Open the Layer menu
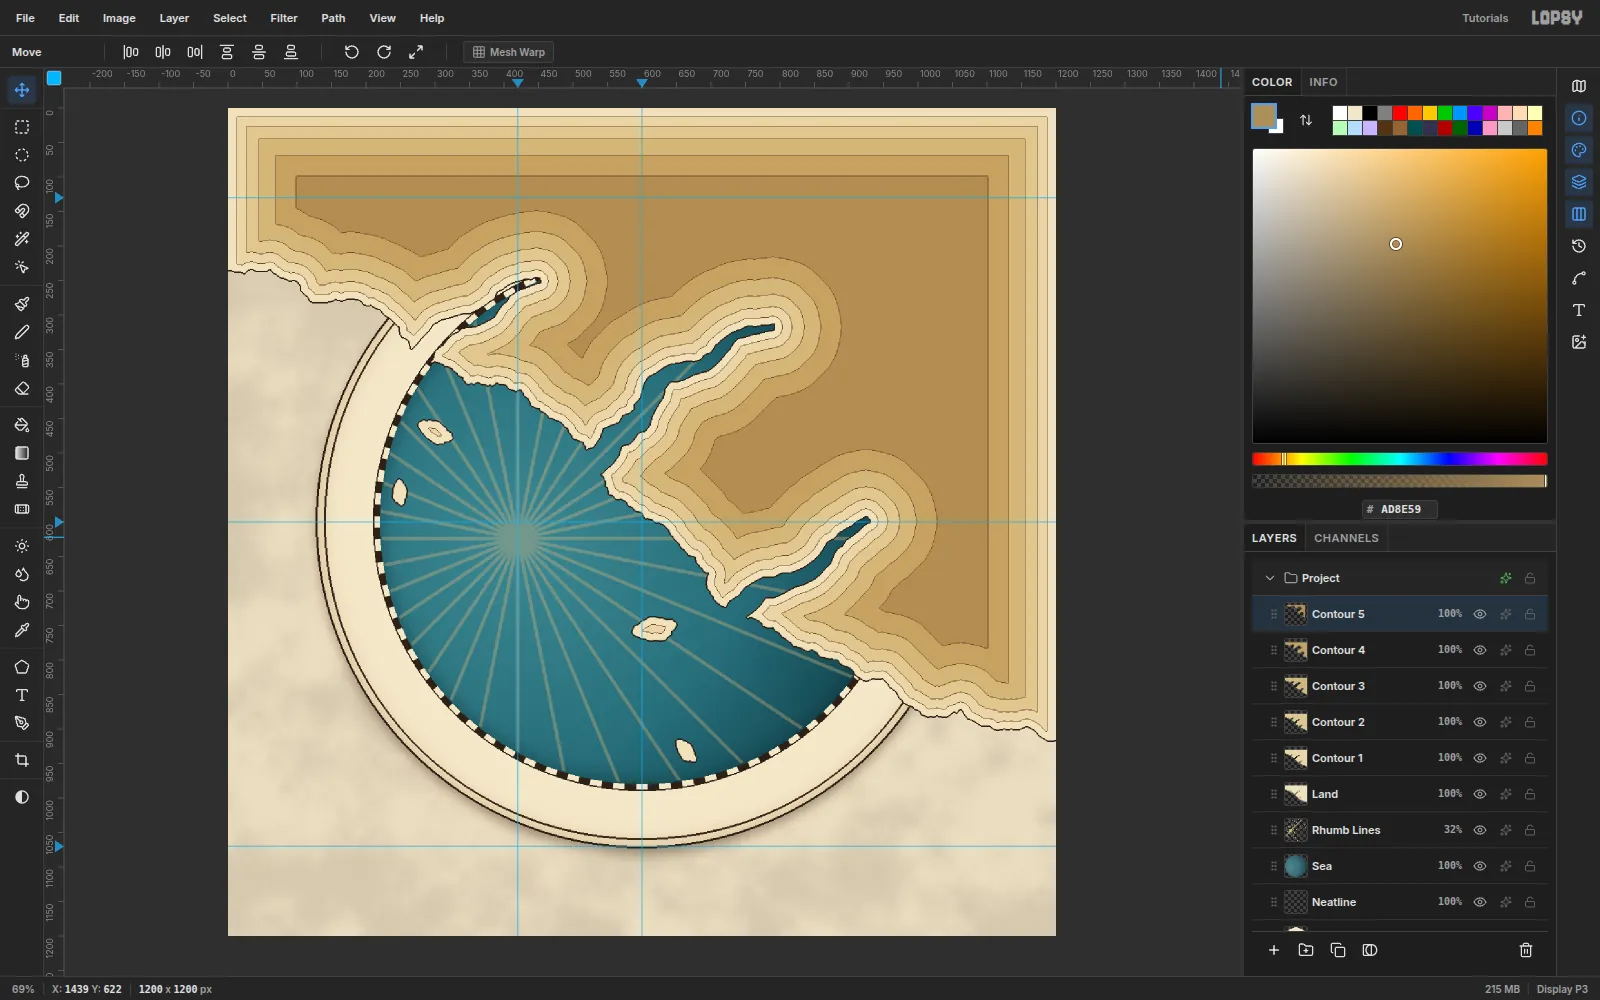Image resolution: width=1600 pixels, height=1000 pixels. [x=174, y=18]
